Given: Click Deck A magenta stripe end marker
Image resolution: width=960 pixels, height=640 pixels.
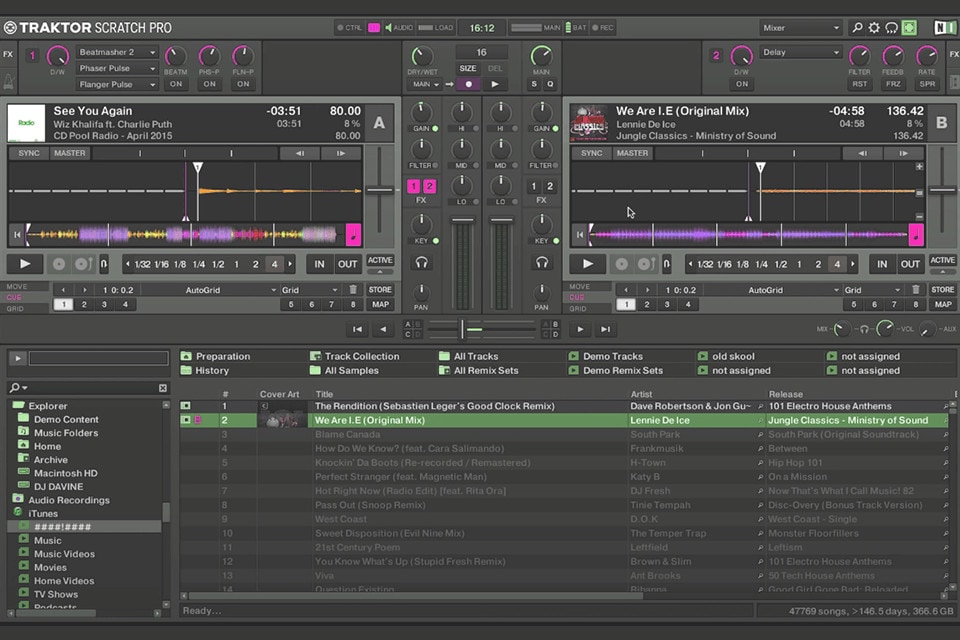Looking at the screenshot, I should (353, 235).
